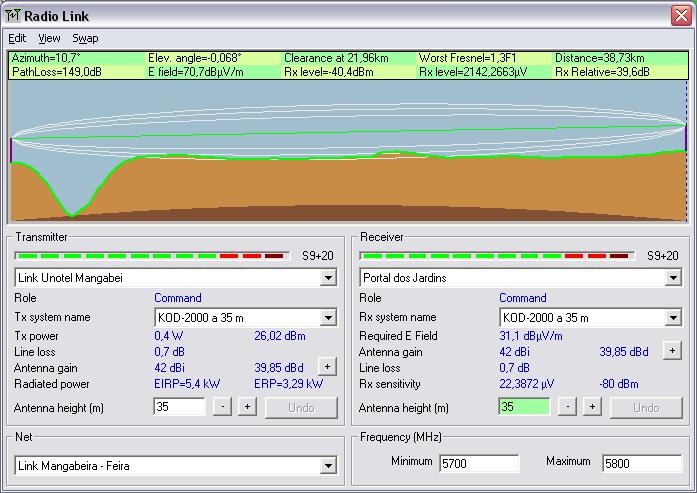The image size is (697, 493).
Task: Click the Radio Link title bar icon
Action: coord(13,14)
